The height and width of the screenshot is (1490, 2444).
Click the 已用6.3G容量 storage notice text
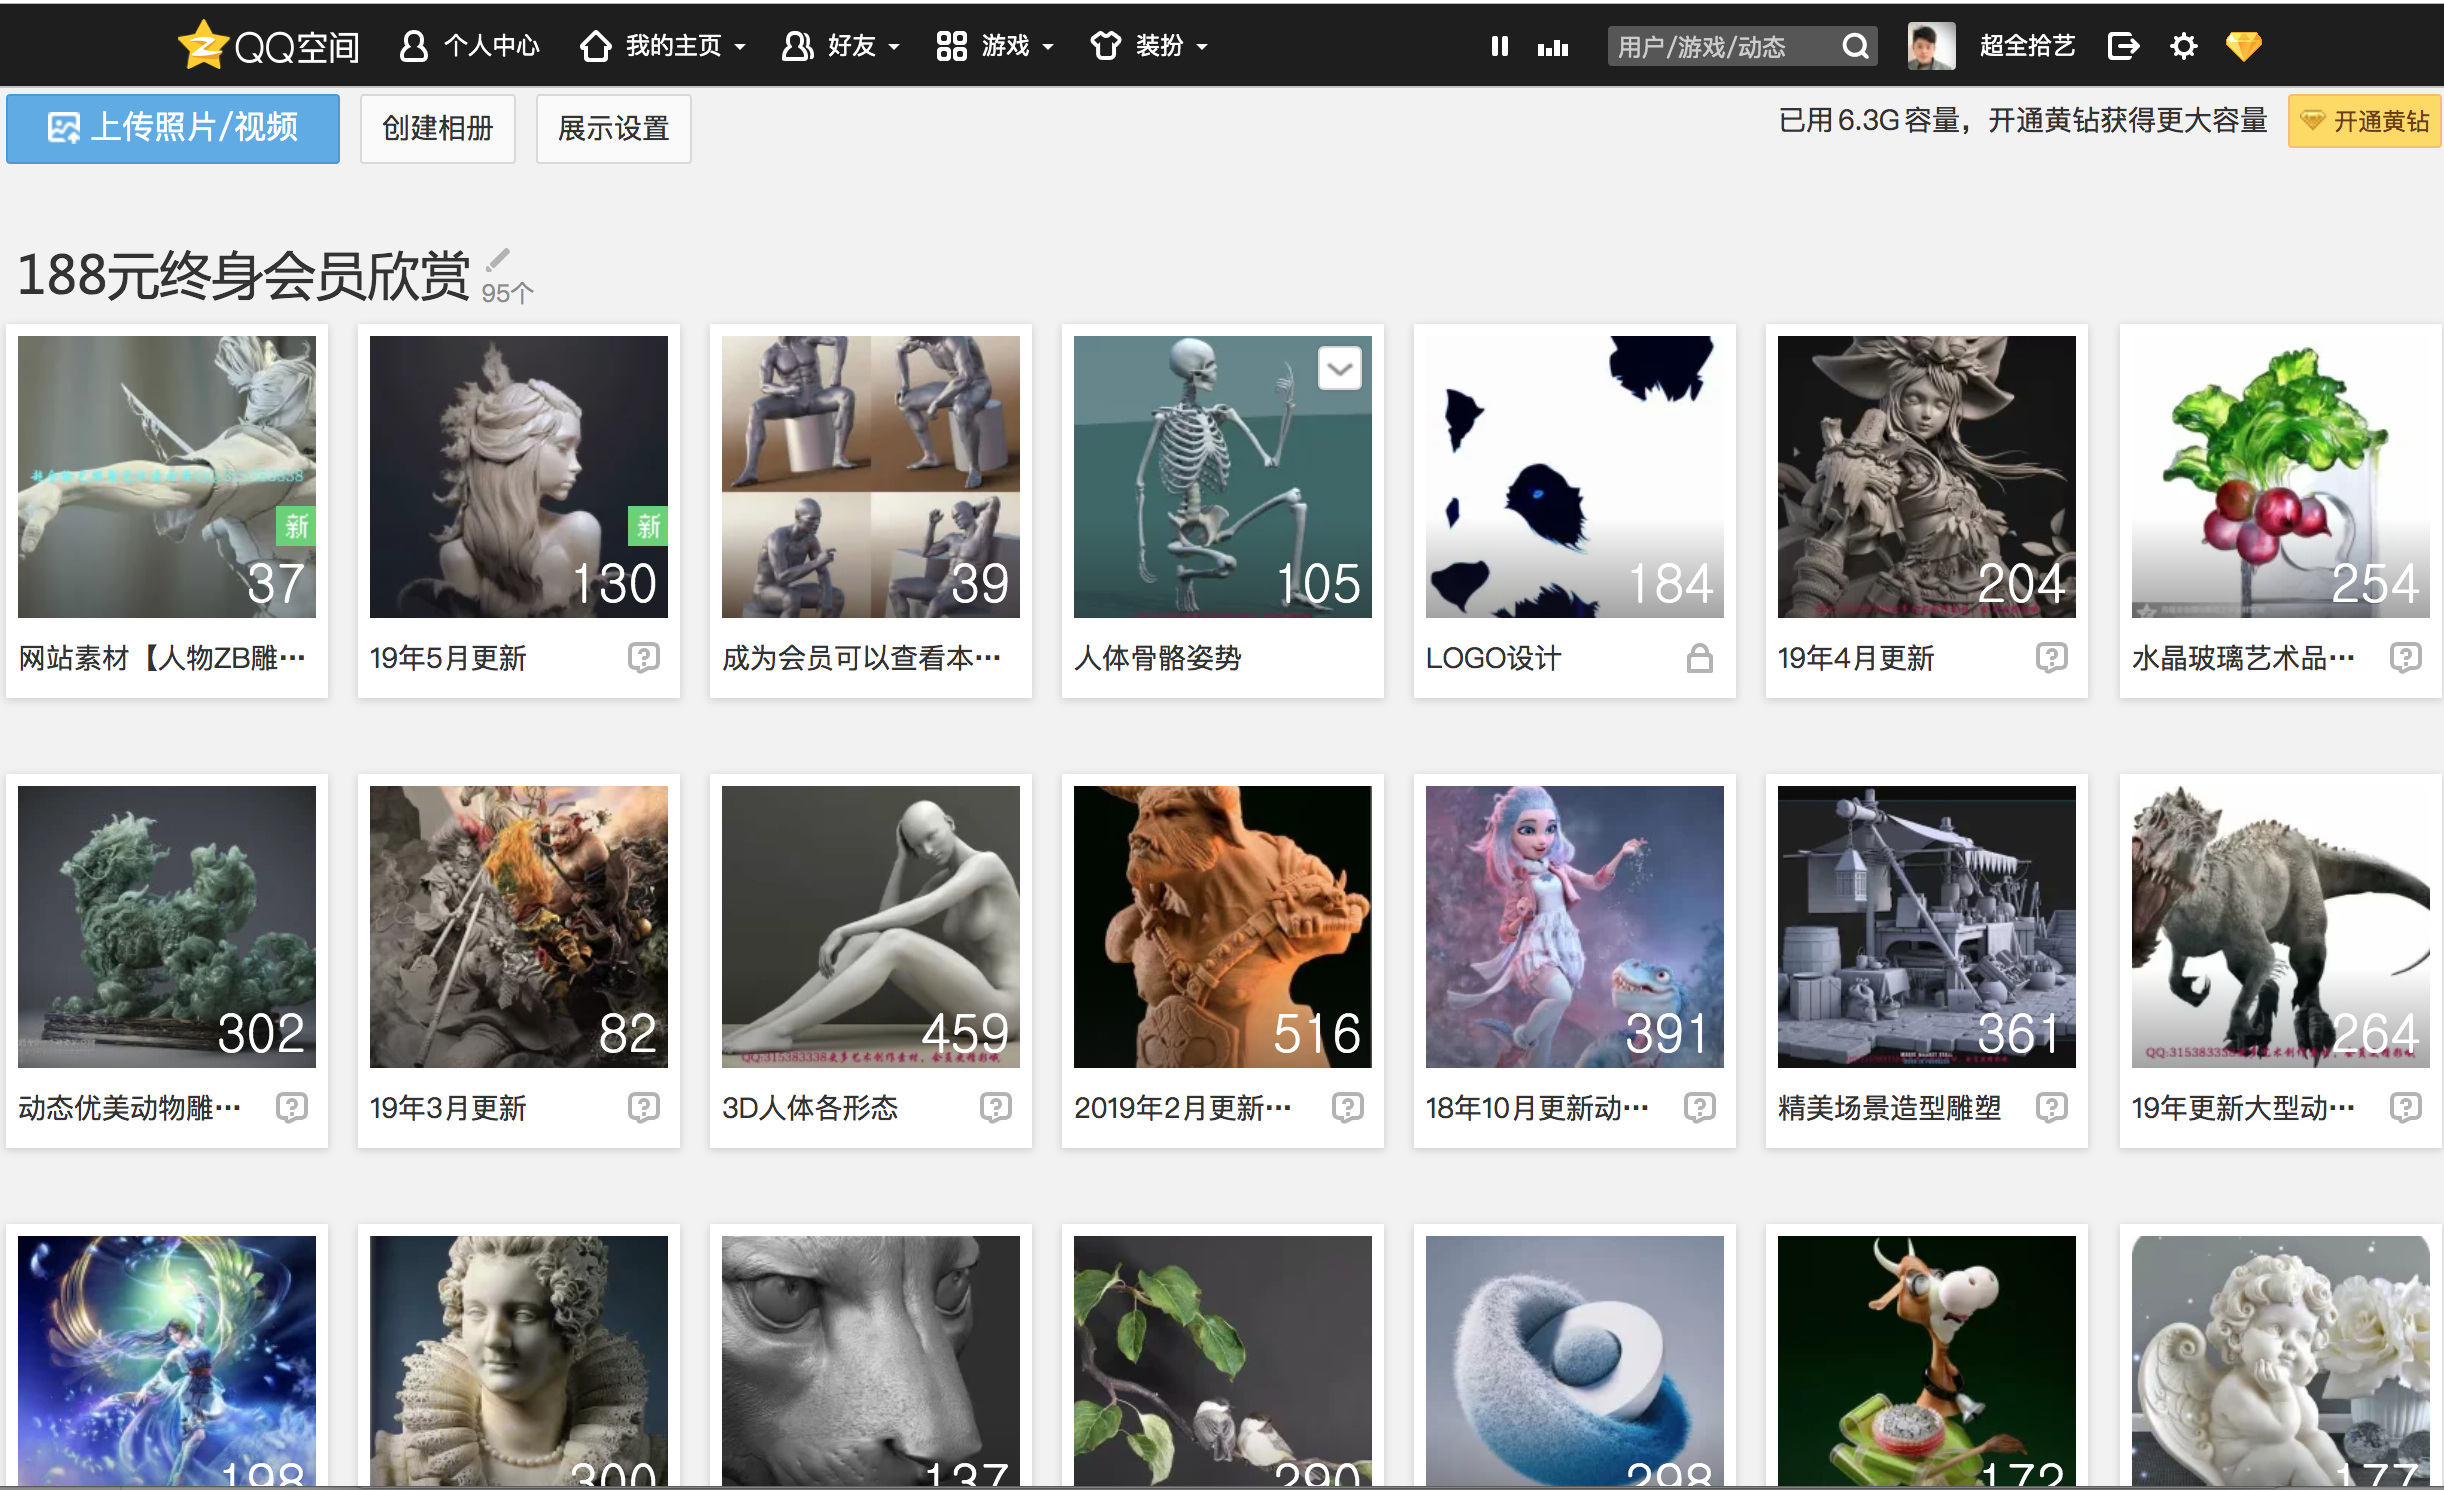(2023, 121)
